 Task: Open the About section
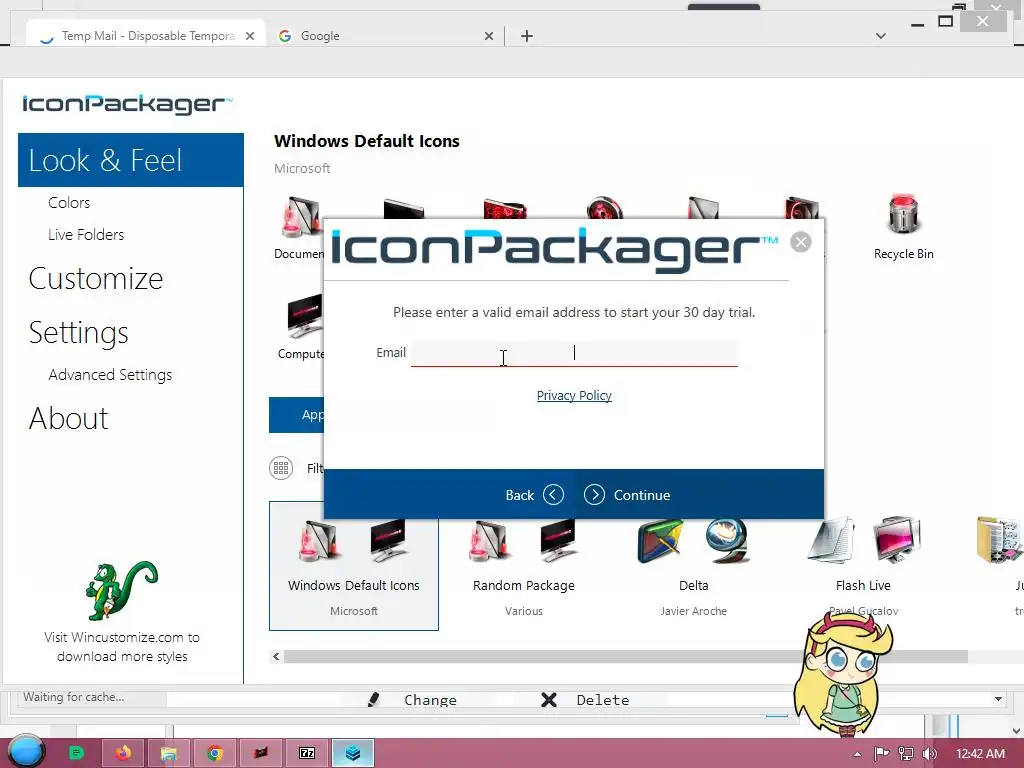[x=69, y=419]
